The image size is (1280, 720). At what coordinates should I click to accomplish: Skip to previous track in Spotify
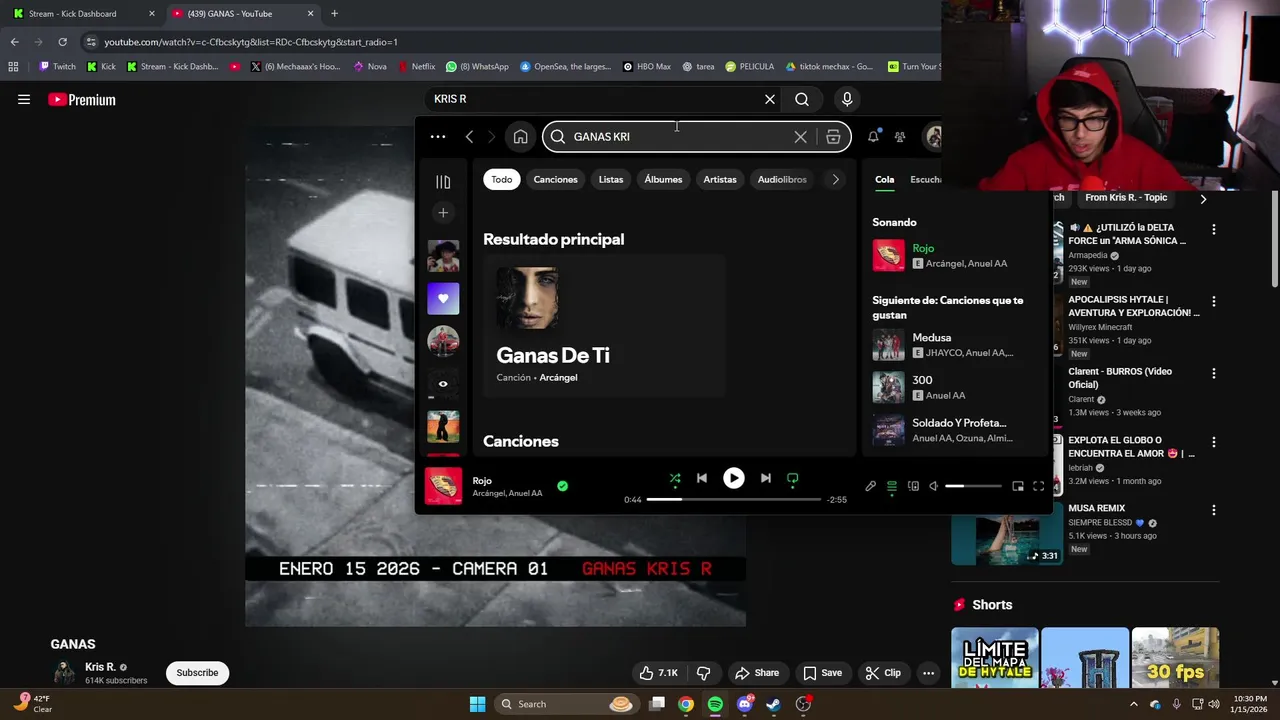click(702, 478)
